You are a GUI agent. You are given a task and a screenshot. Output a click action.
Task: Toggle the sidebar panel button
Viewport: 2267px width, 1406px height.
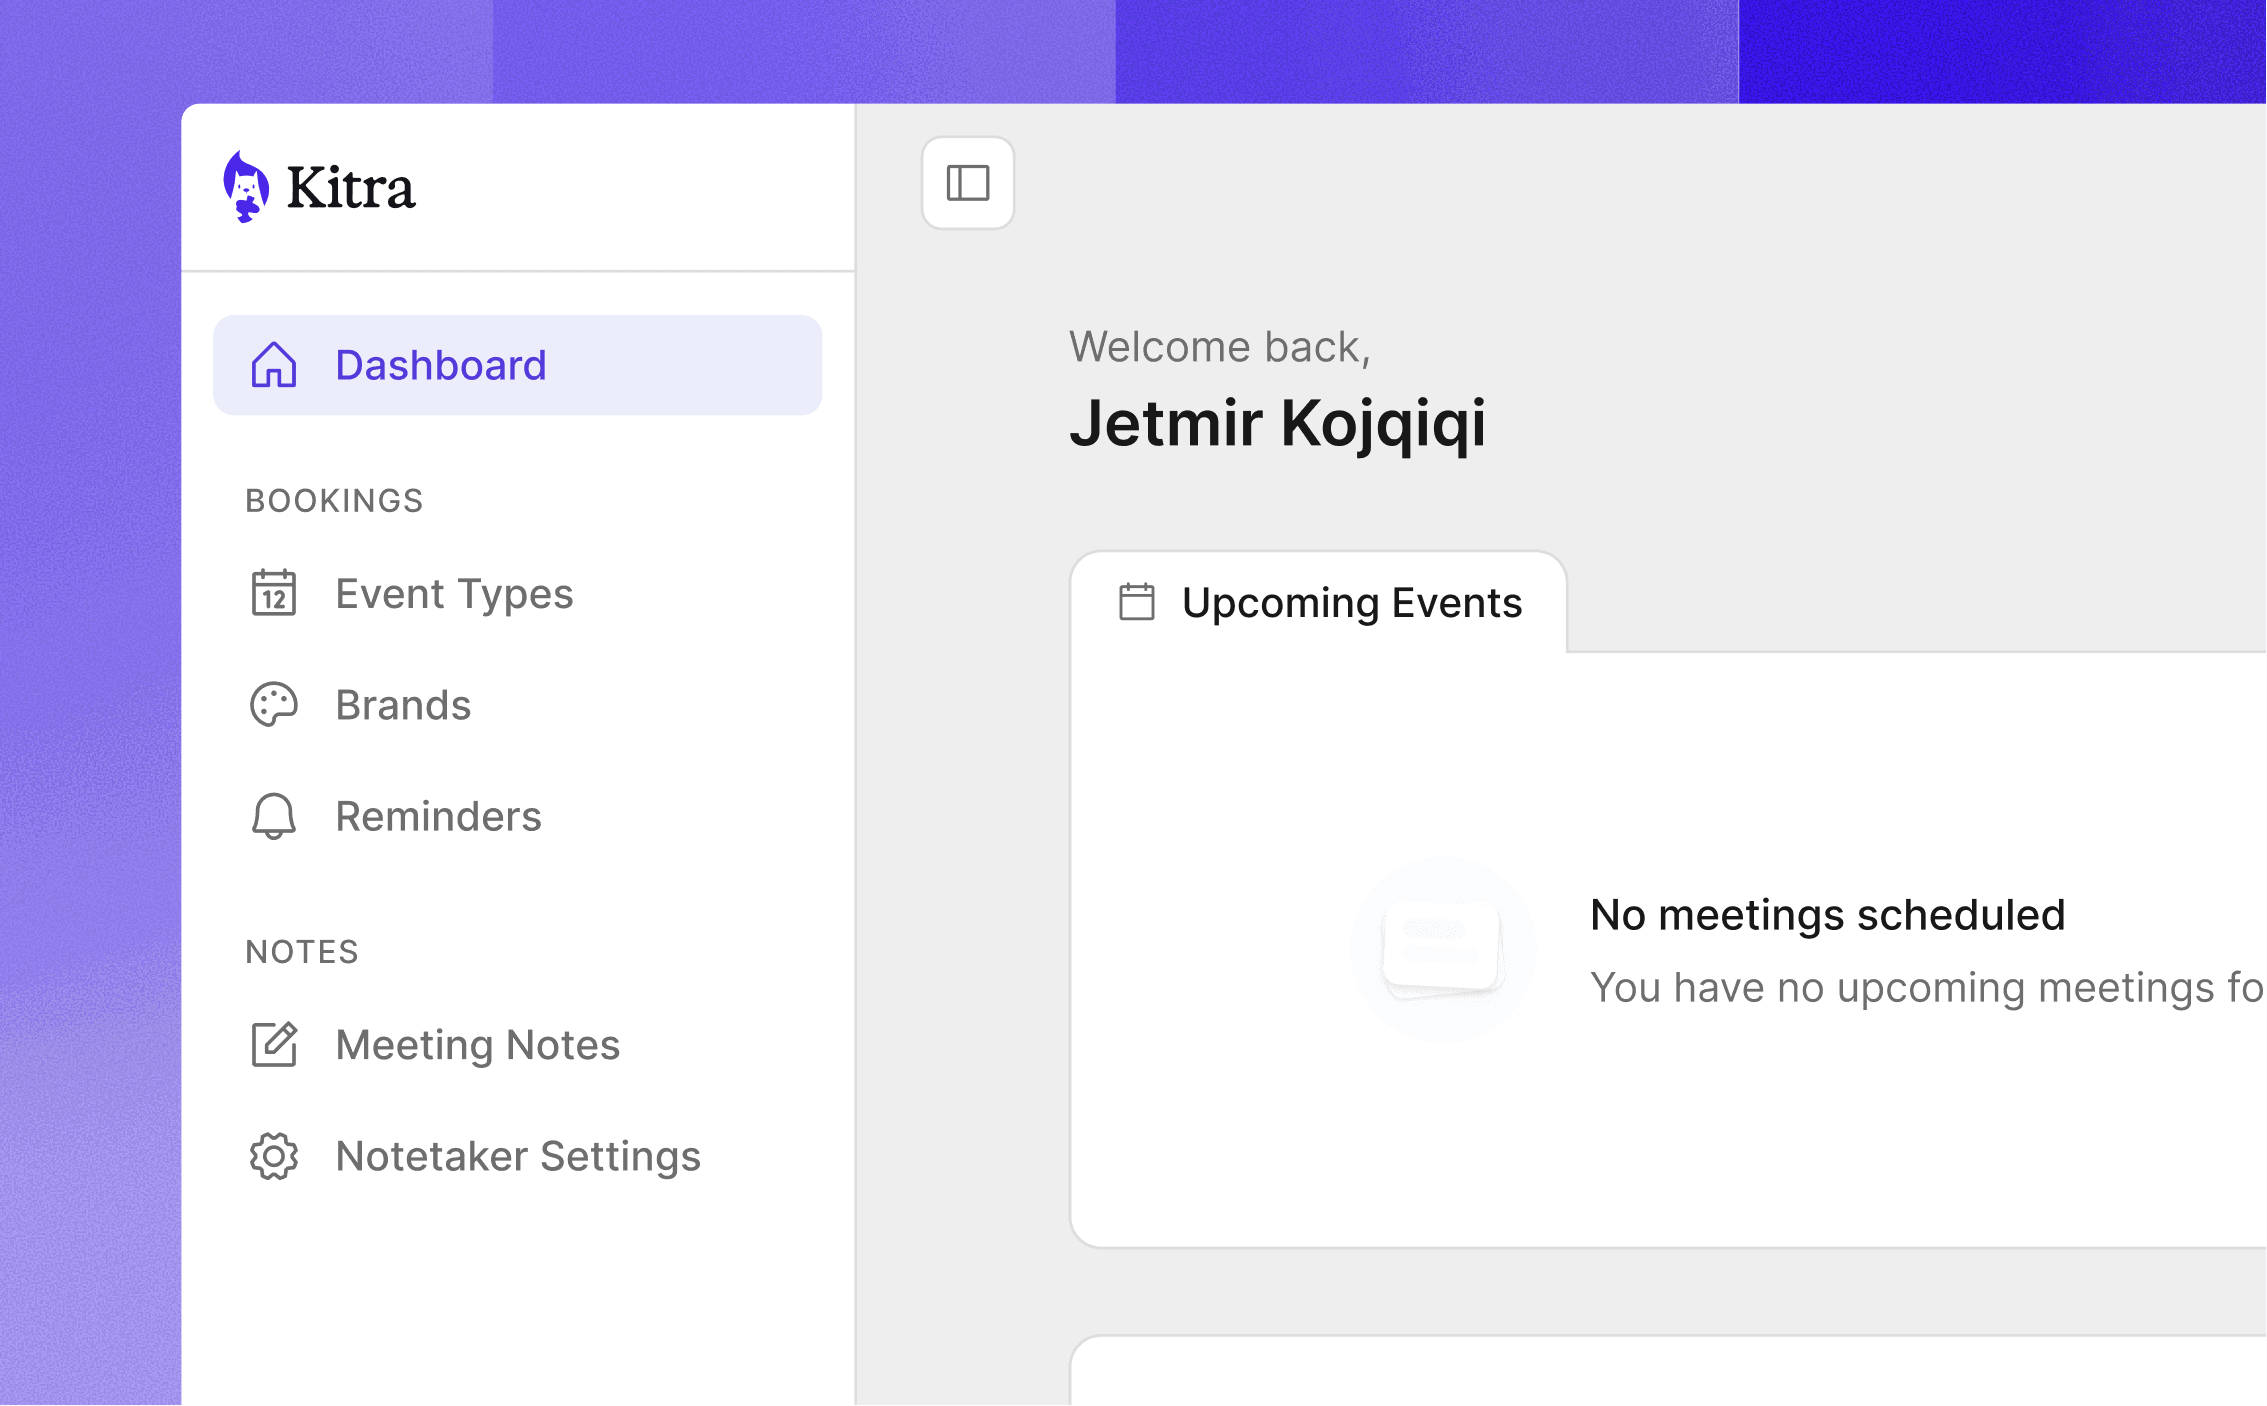[x=967, y=183]
